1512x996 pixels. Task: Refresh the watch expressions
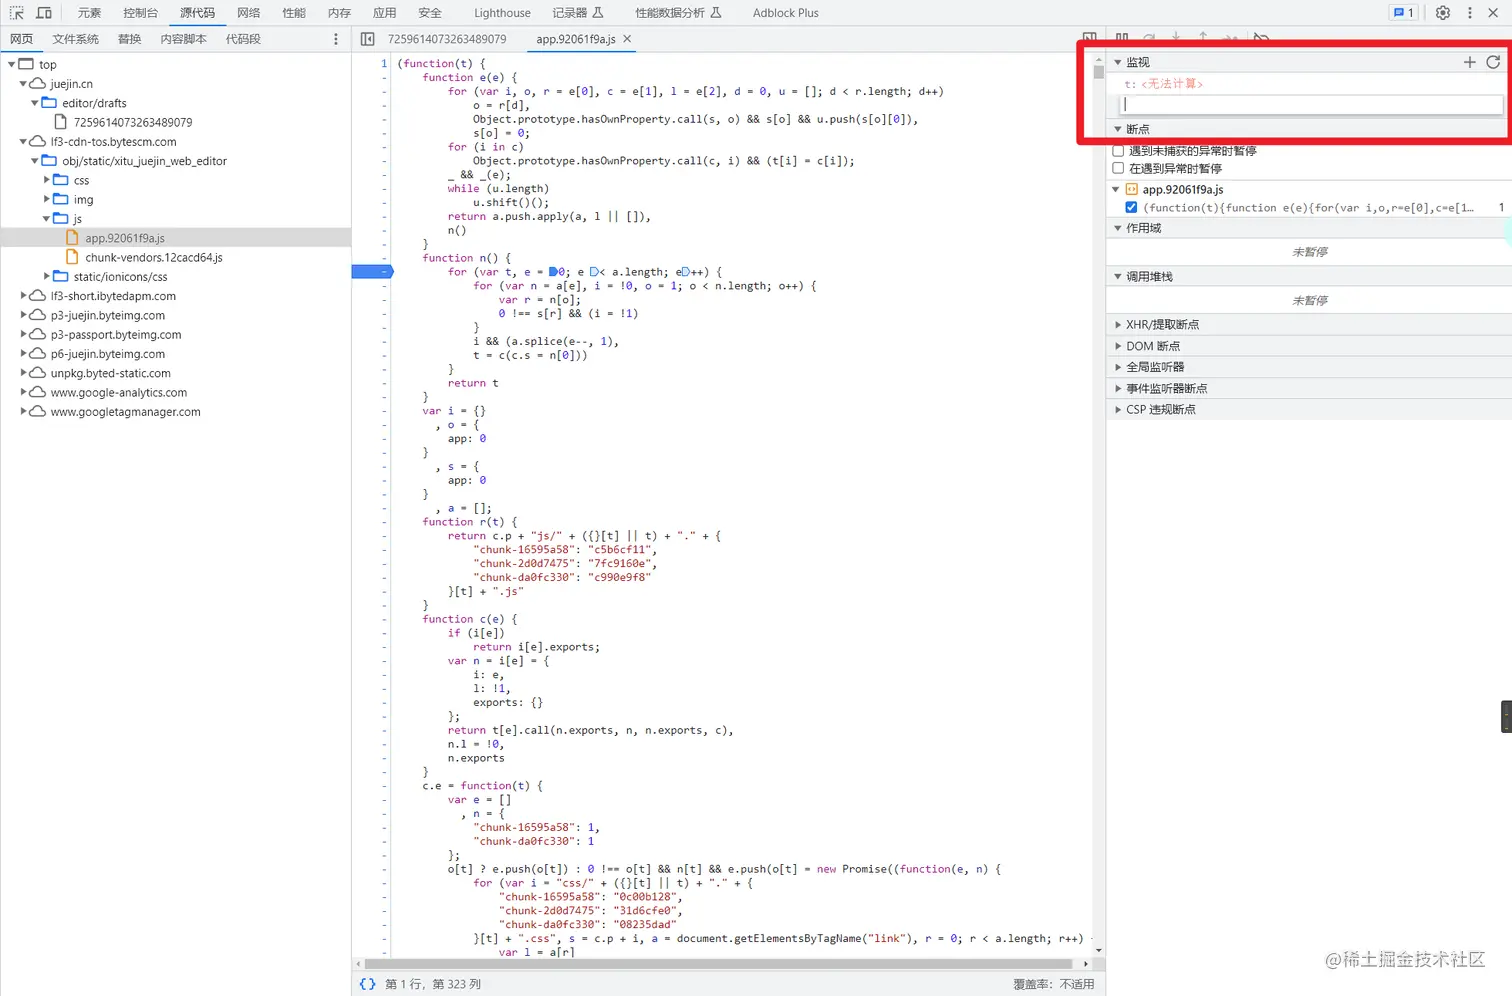pos(1493,62)
